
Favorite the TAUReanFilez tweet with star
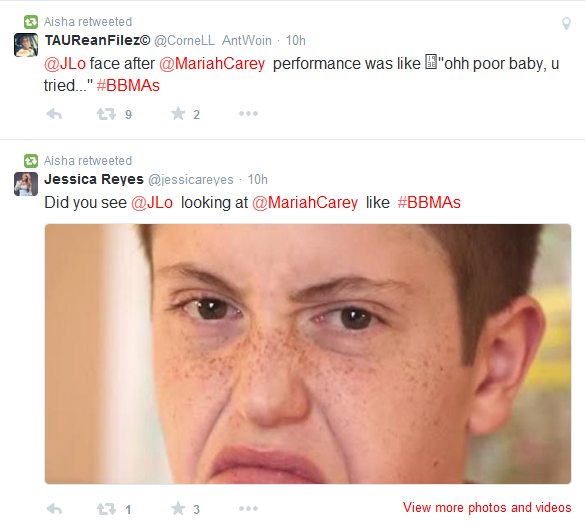tap(178, 113)
